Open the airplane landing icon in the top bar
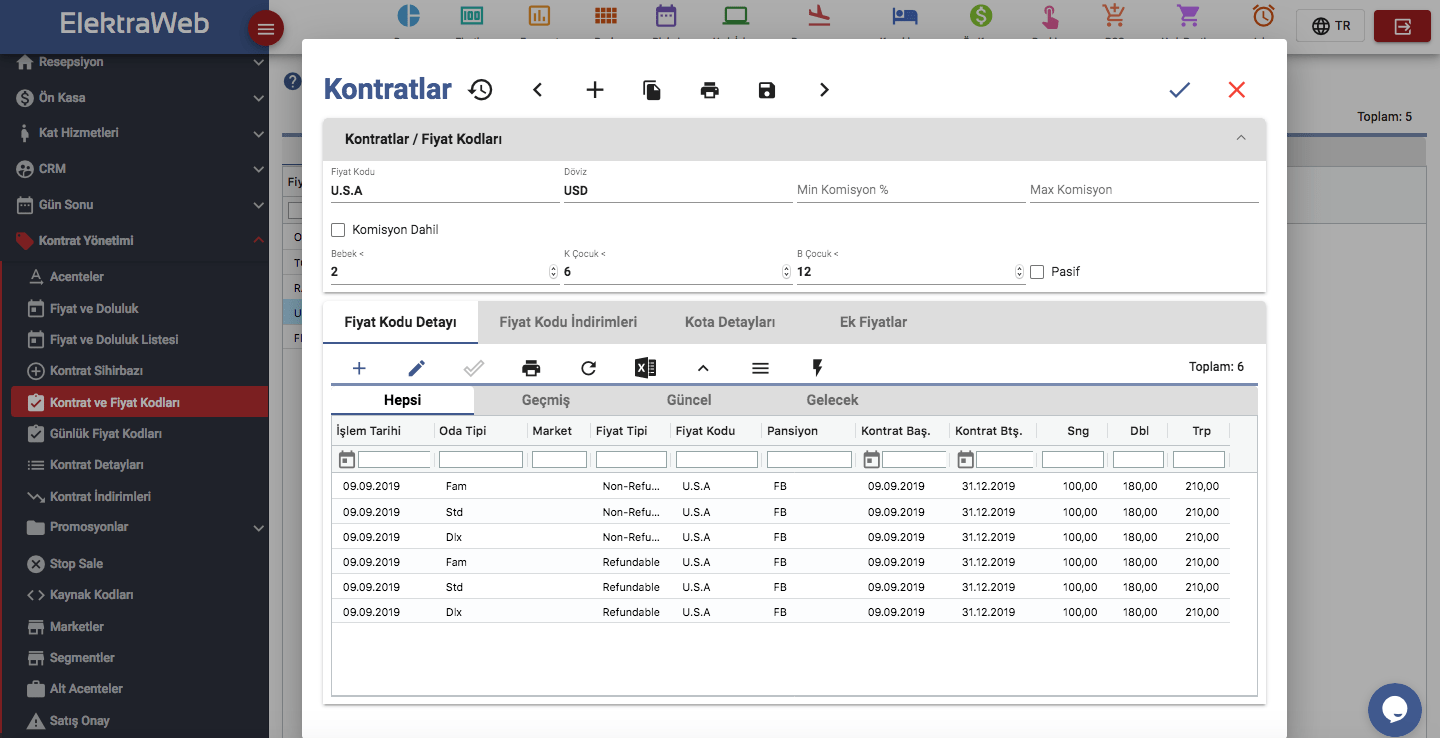 819,16
